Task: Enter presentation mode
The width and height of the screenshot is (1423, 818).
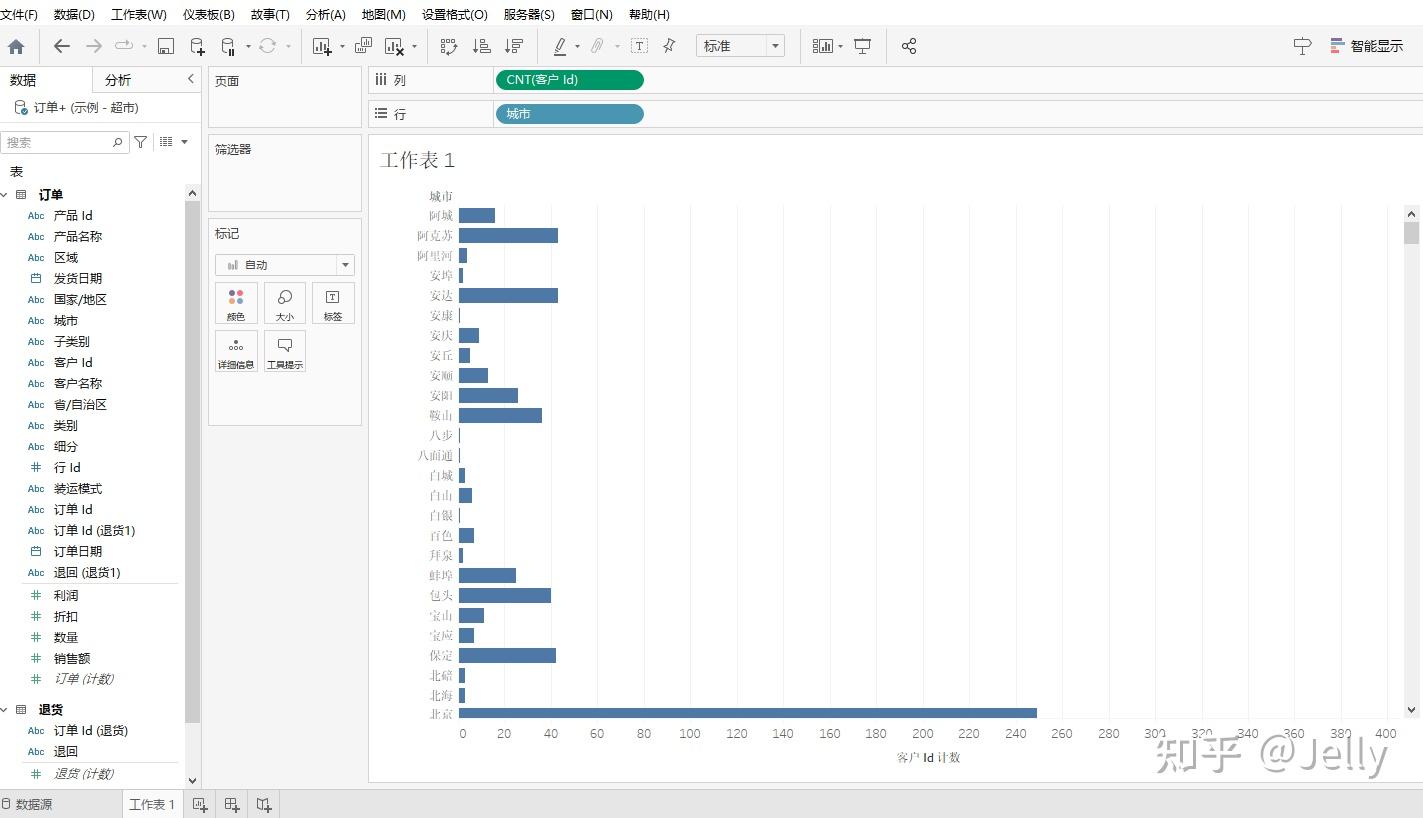Action: (x=862, y=46)
